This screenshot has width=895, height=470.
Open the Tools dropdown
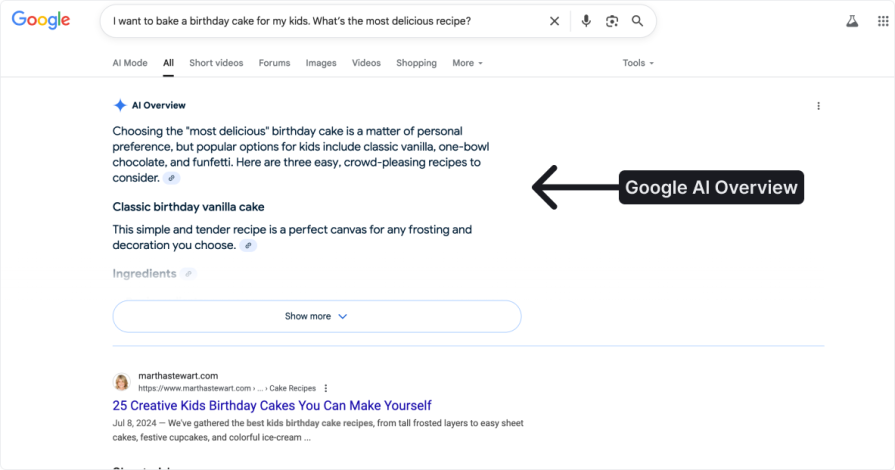point(638,63)
